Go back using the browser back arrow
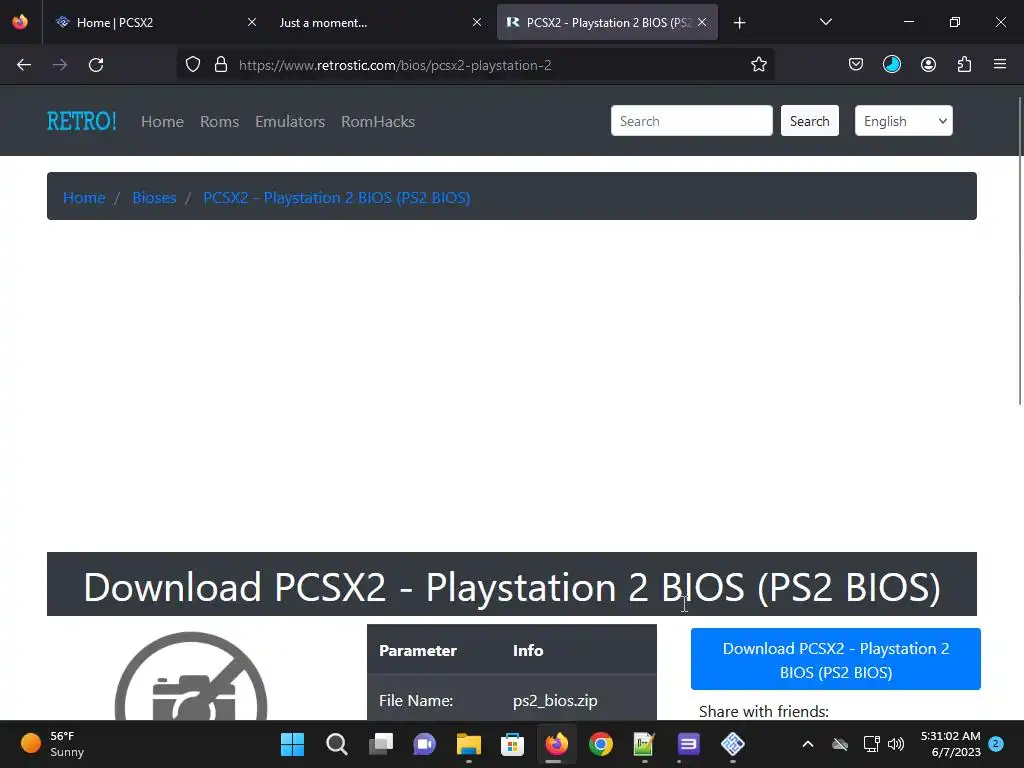 coord(24,65)
